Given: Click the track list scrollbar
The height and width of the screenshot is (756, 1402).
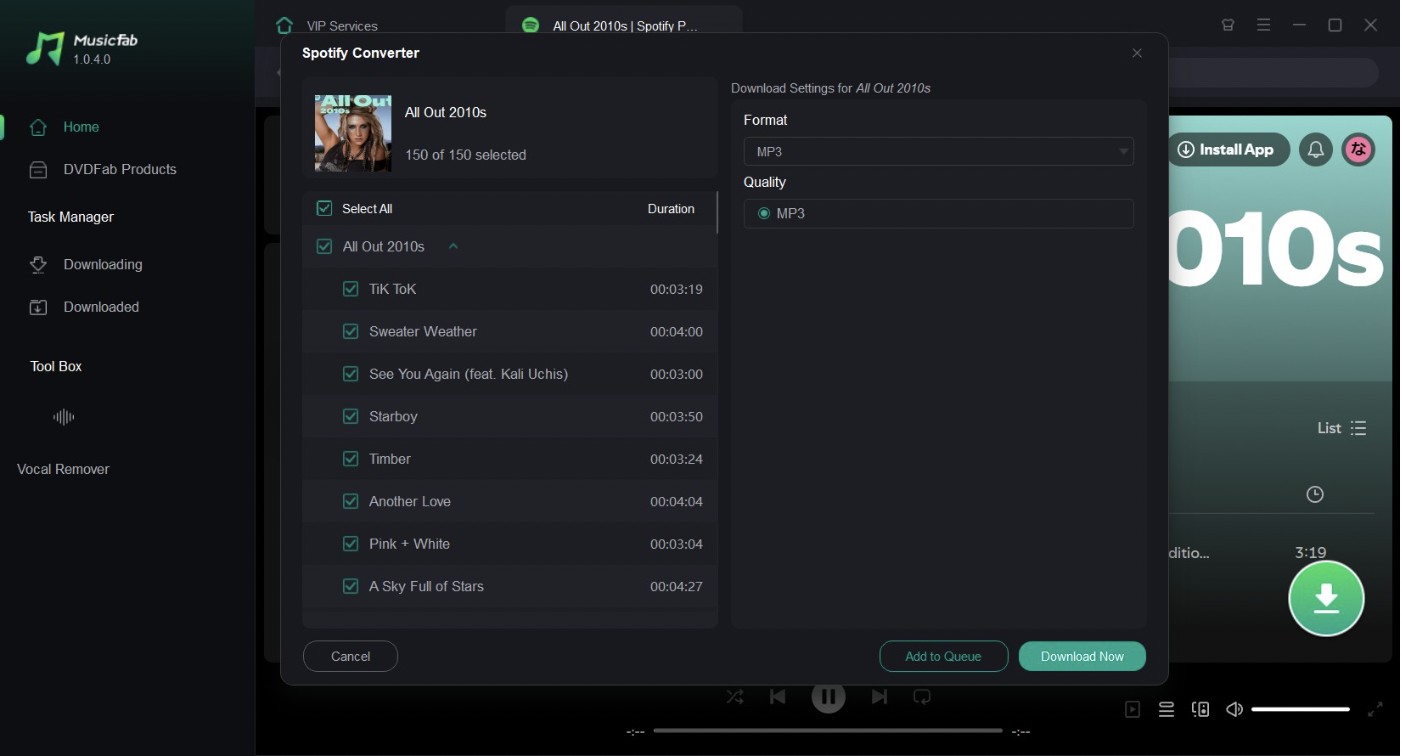Looking at the screenshot, I should tap(717, 212).
